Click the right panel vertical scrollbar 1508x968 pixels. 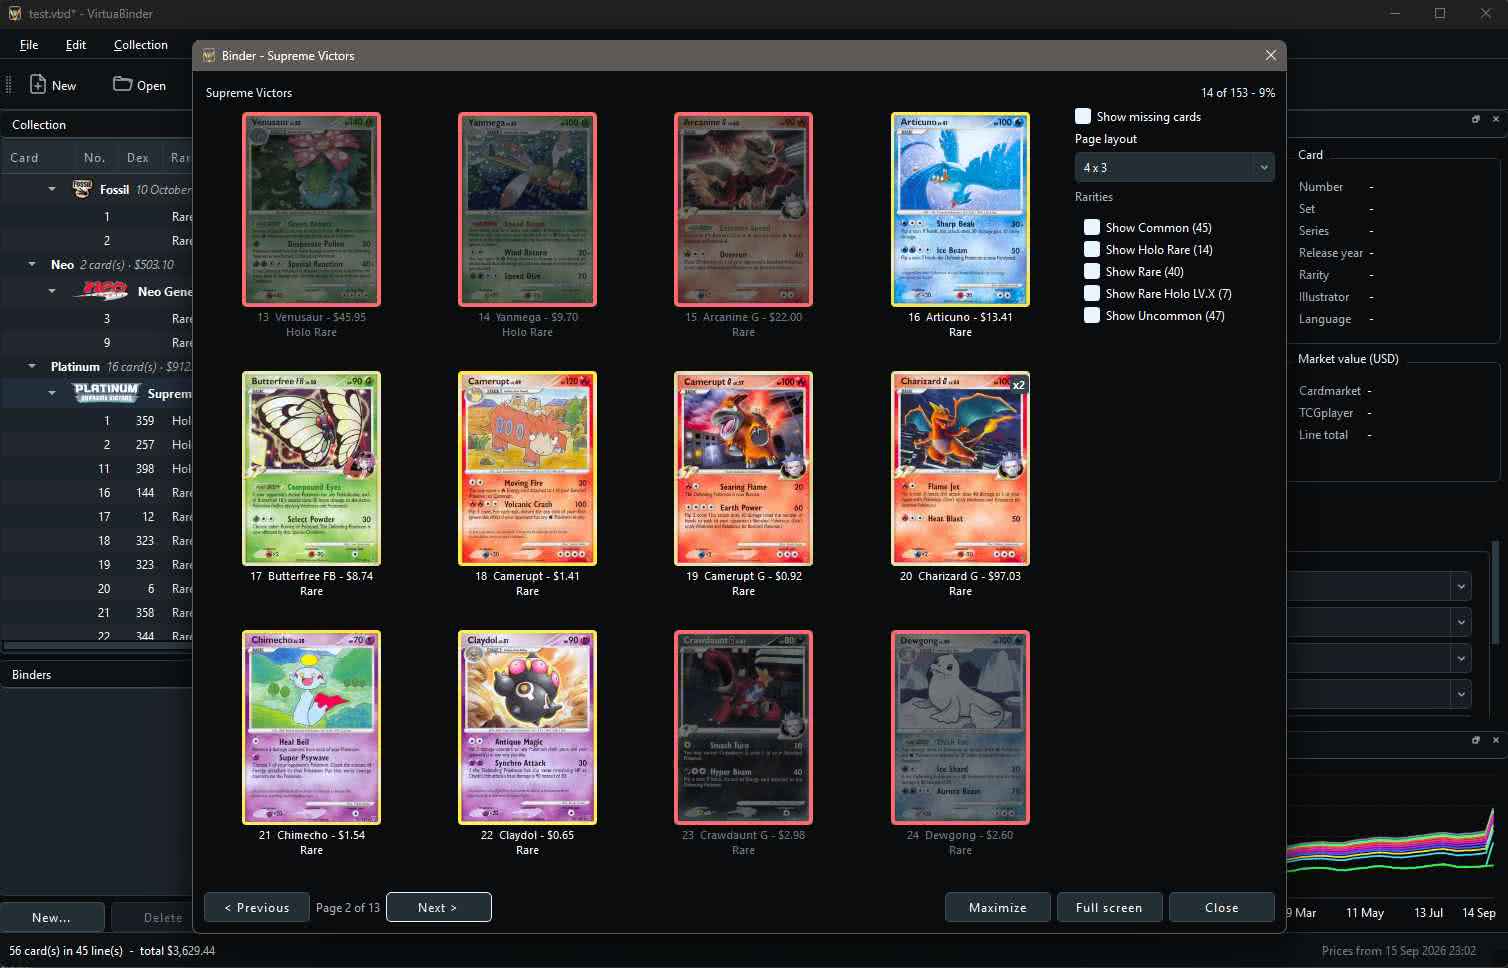[1496, 590]
